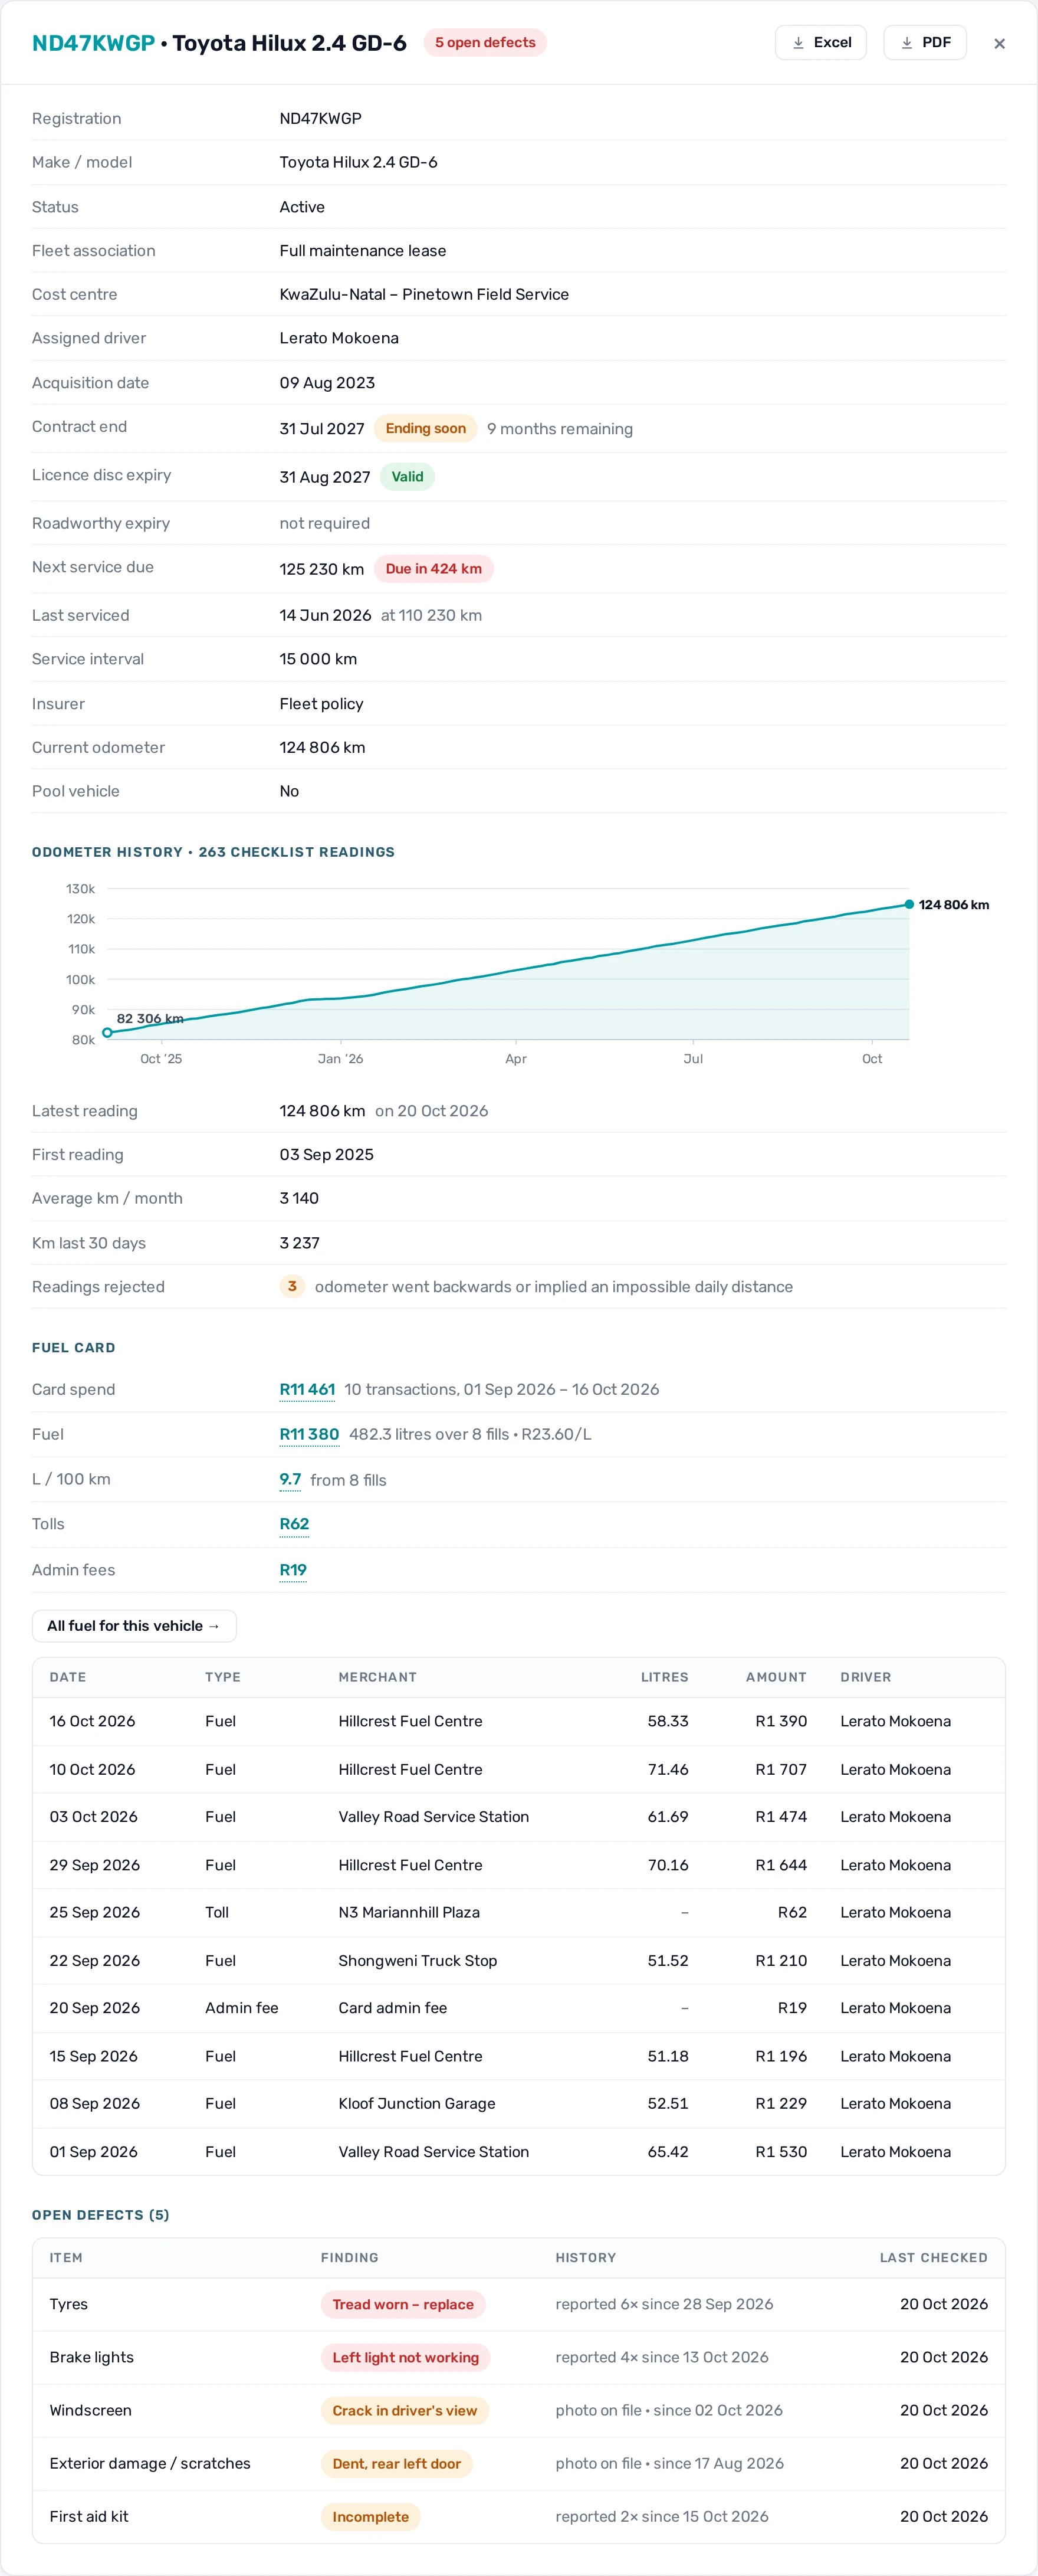Screen dimensions: 1038x2576
Task: Click the Exterior damage / scratches defect item
Action: (150, 2463)
